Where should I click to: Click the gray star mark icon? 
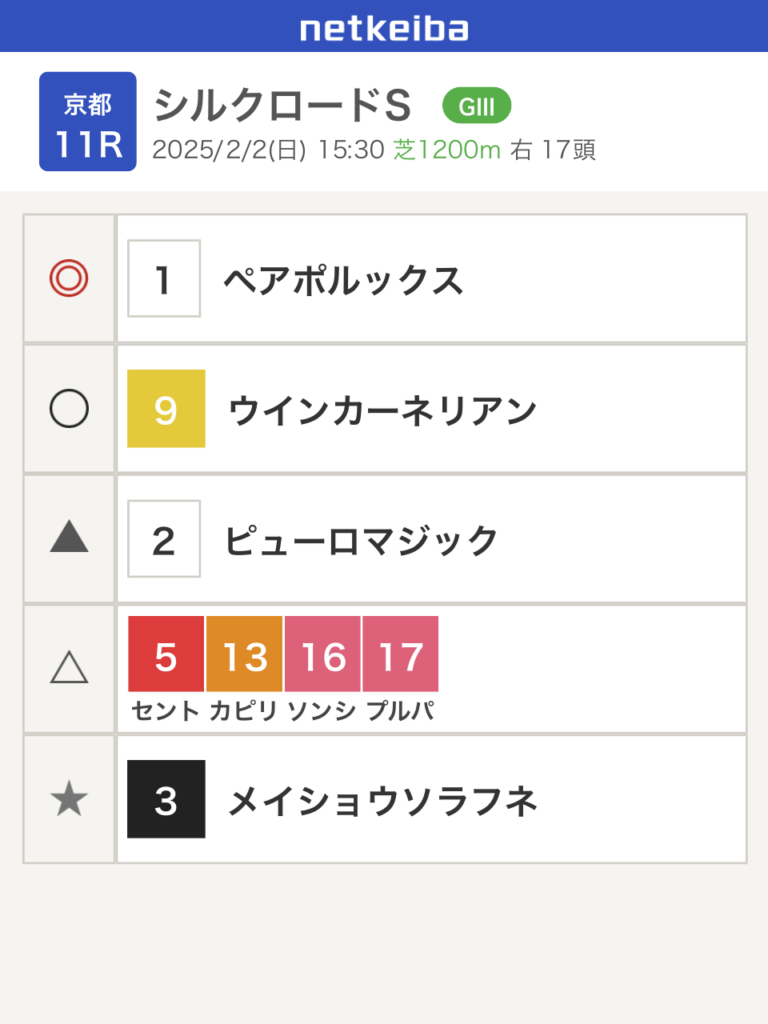pyautogui.click(x=69, y=799)
